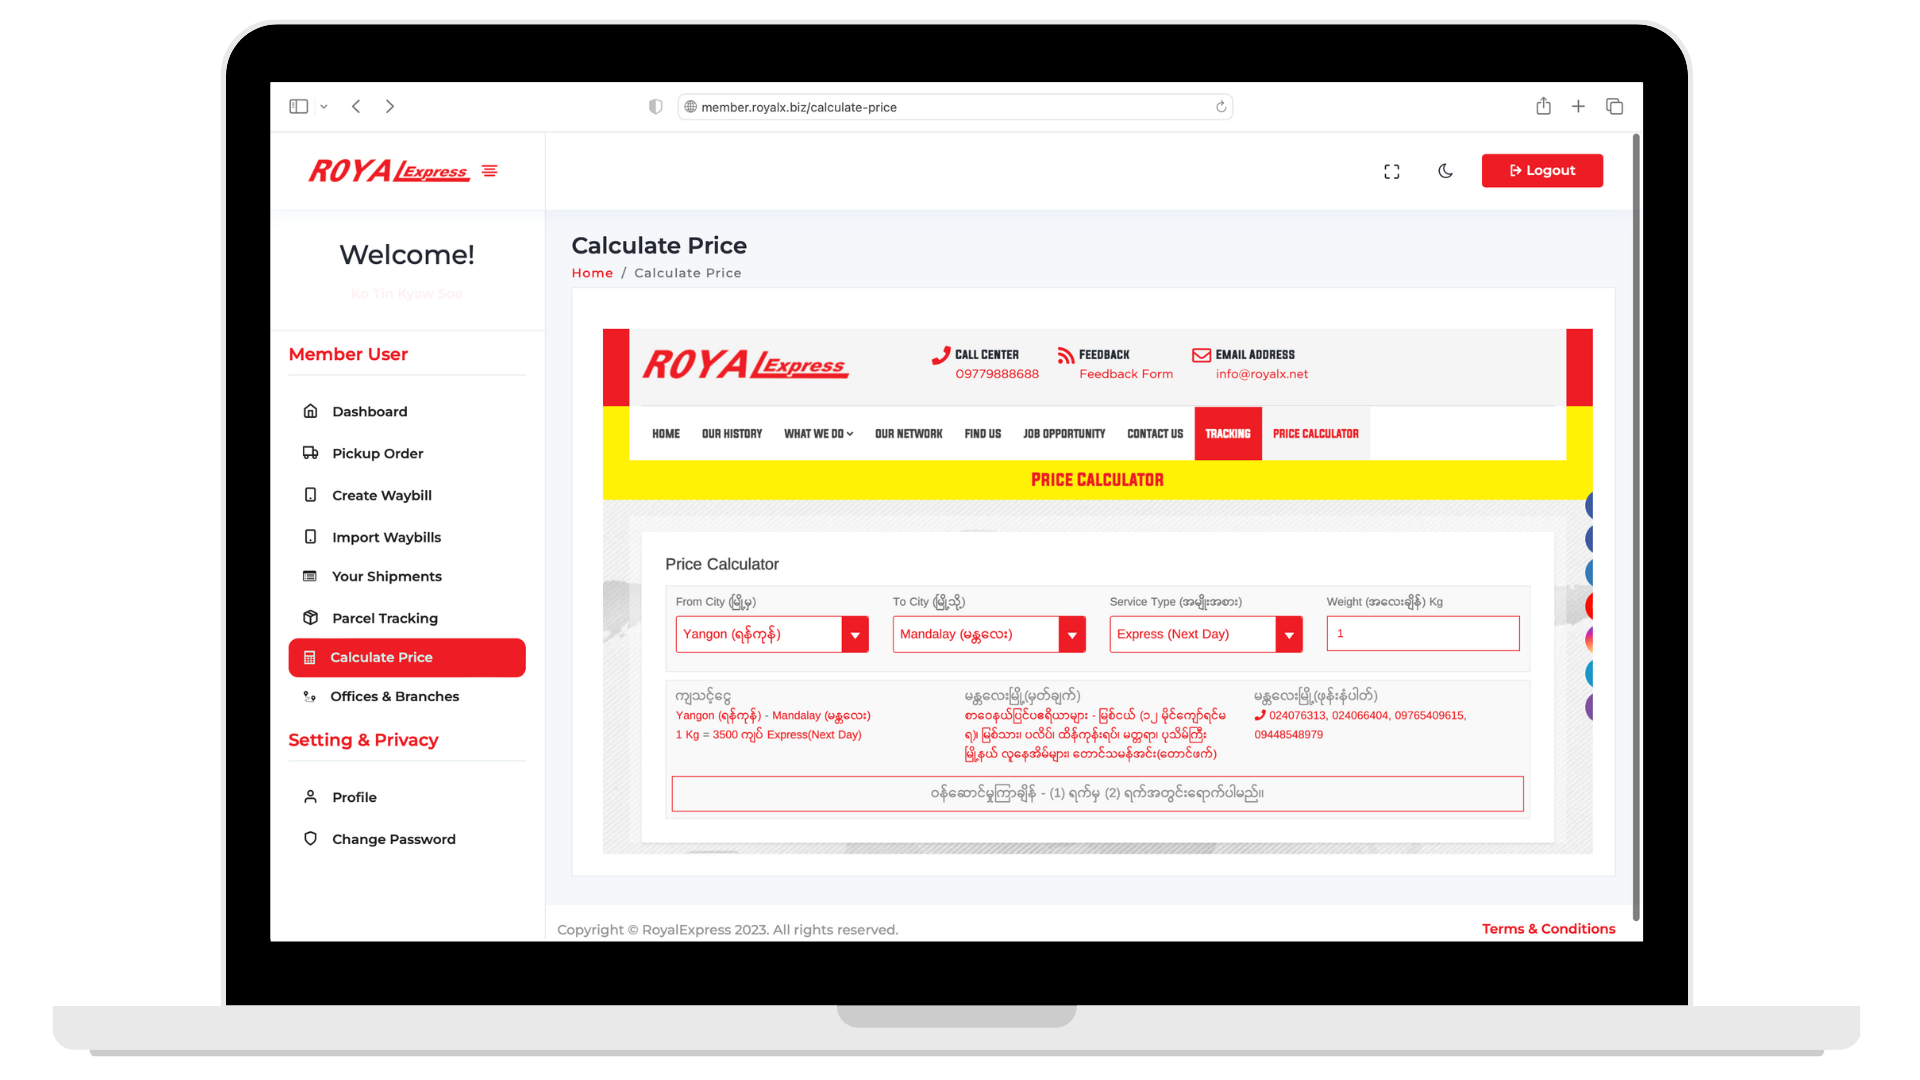Click the Royal Express sidebar logo
1920x1080 pixels.
tap(389, 171)
